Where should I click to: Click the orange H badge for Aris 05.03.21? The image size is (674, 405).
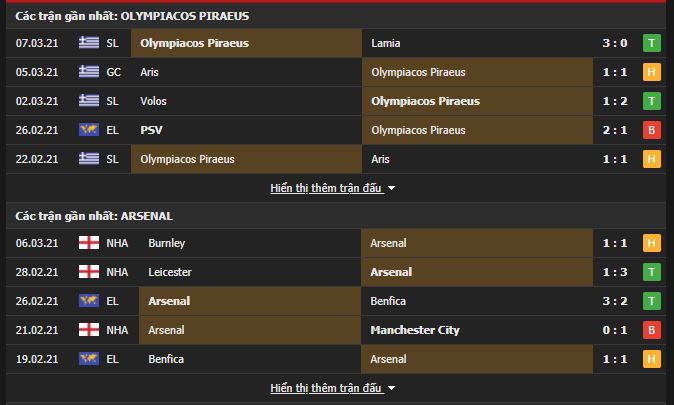point(652,72)
